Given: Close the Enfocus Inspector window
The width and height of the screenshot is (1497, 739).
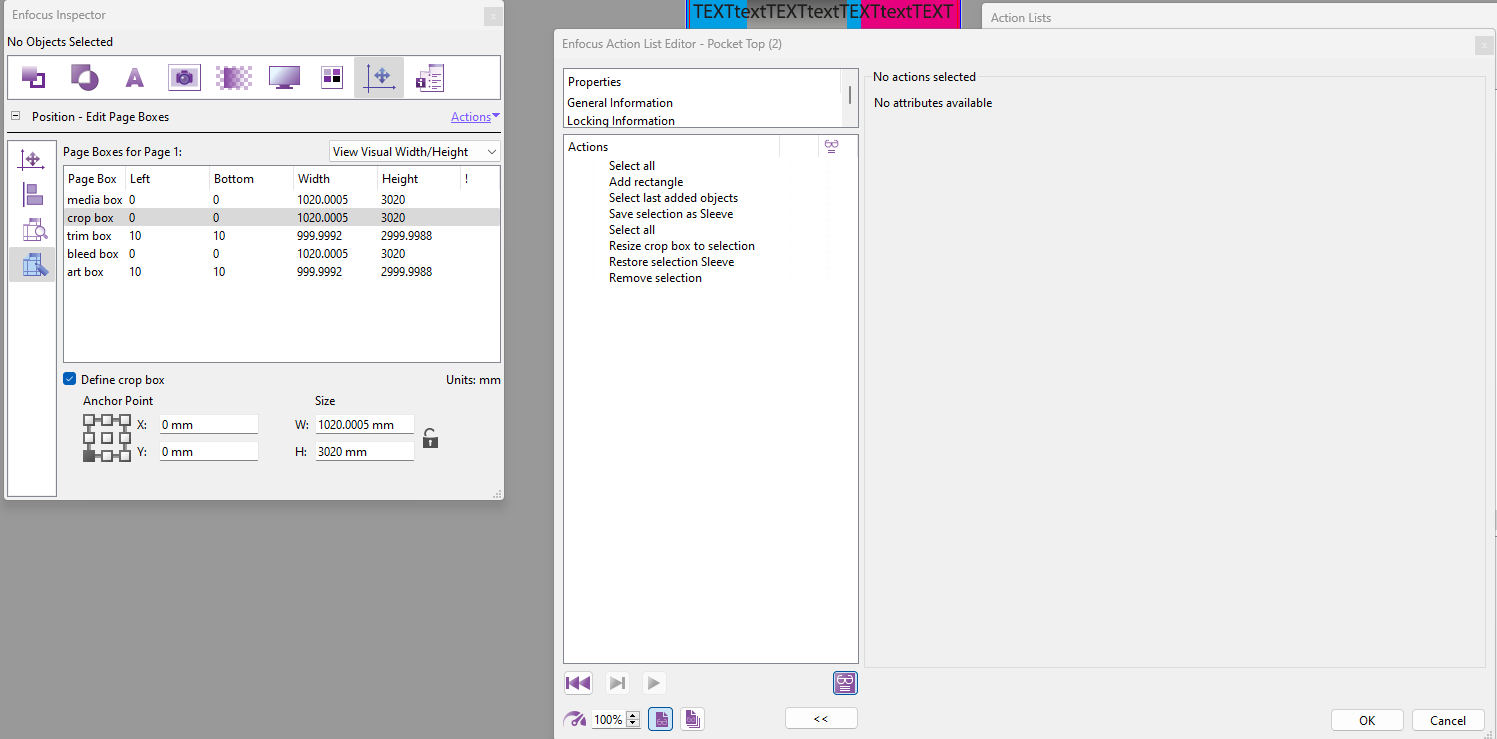Looking at the screenshot, I should point(492,16).
